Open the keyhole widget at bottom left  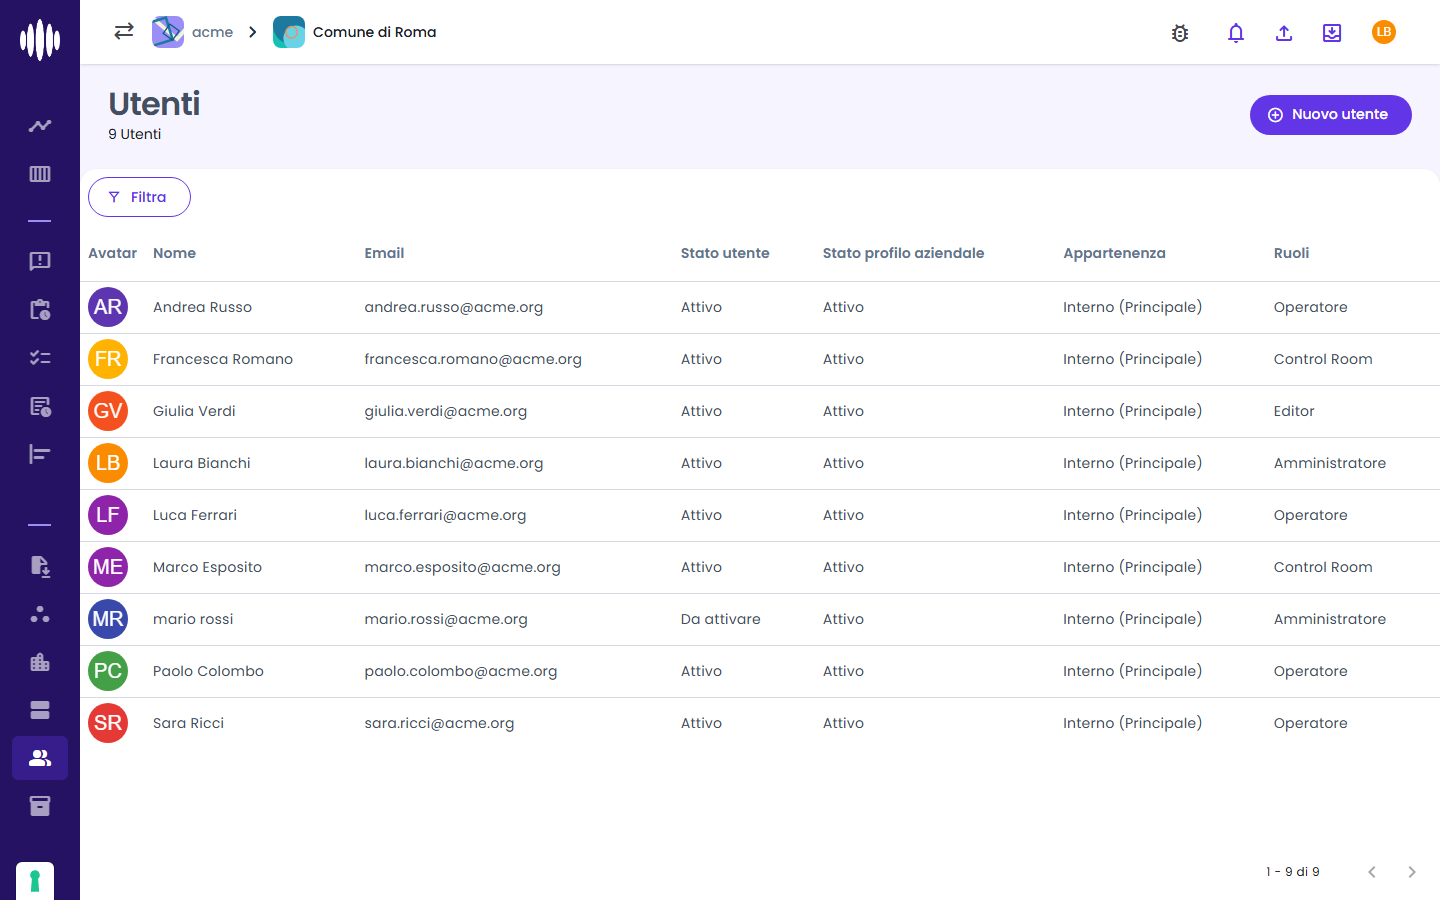(35, 881)
